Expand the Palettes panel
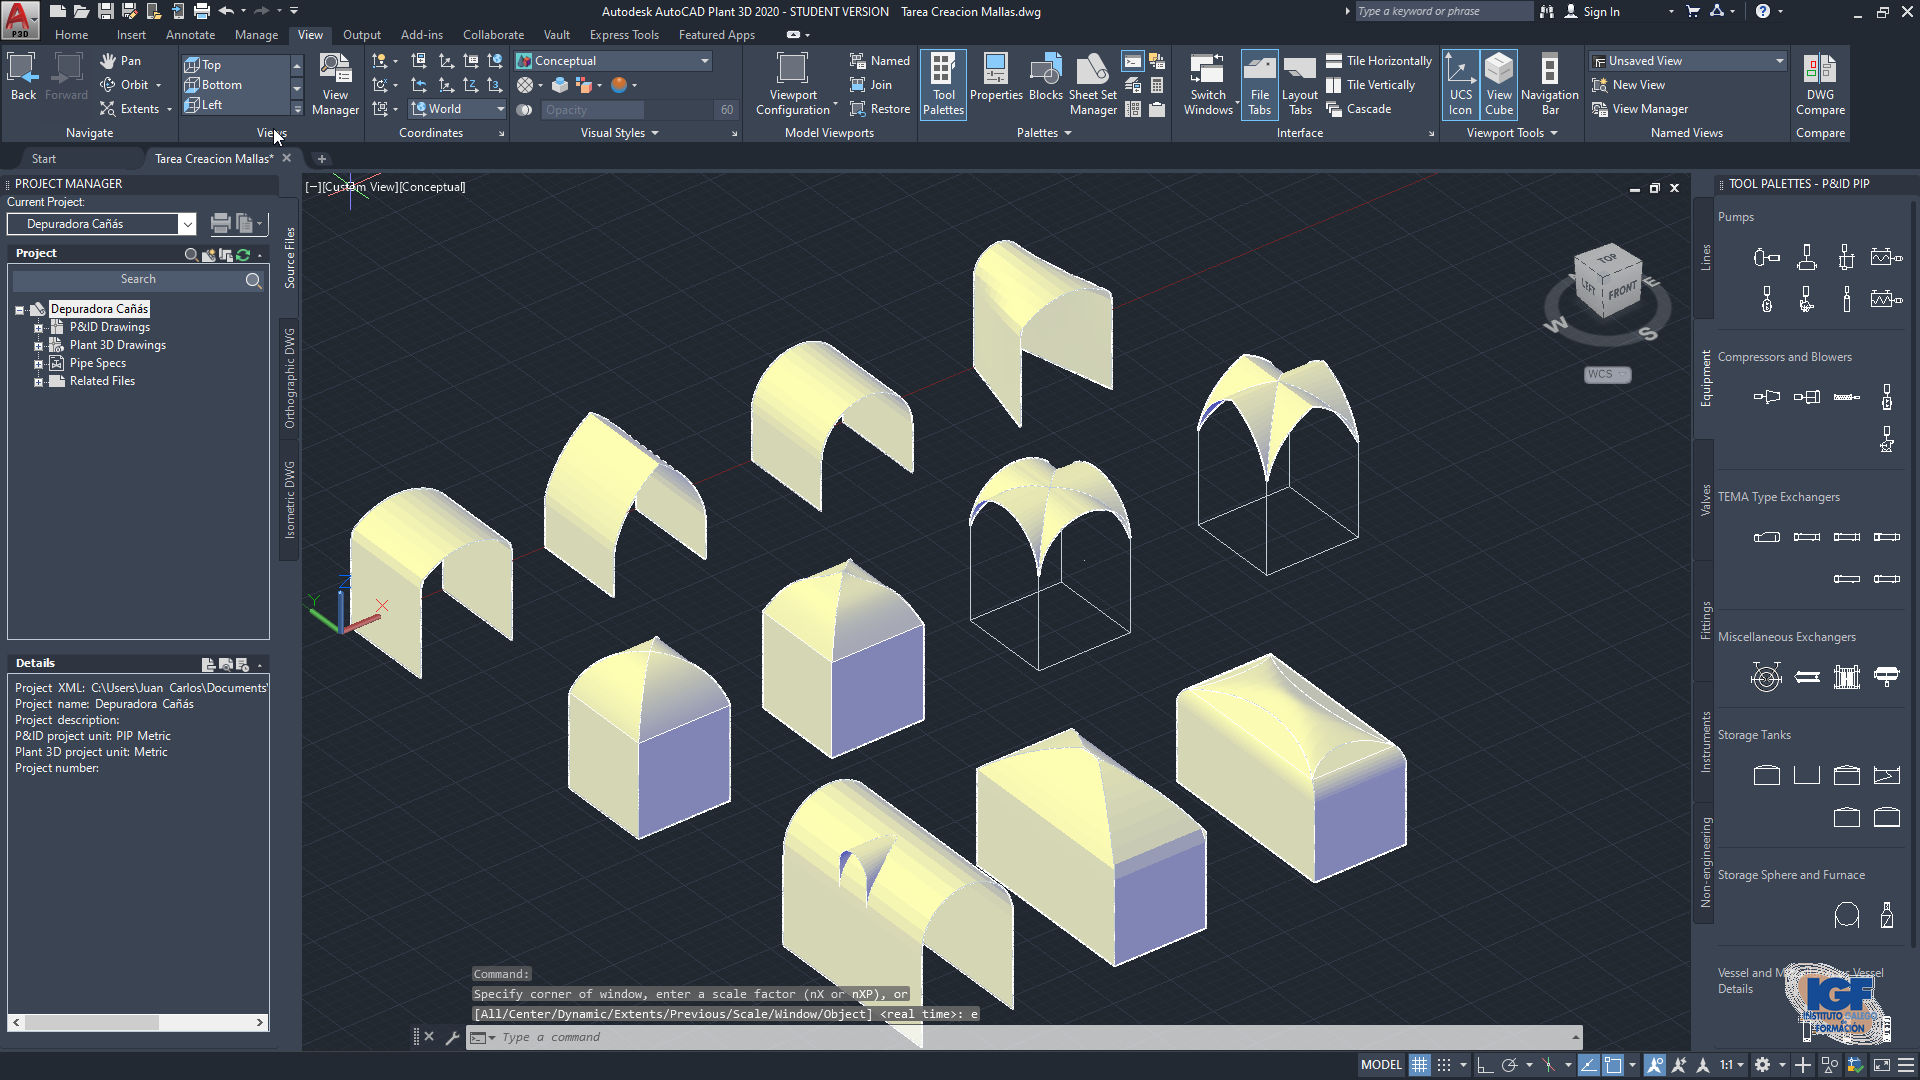The height and width of the screenshot is (1080, 1920). 1044,133
